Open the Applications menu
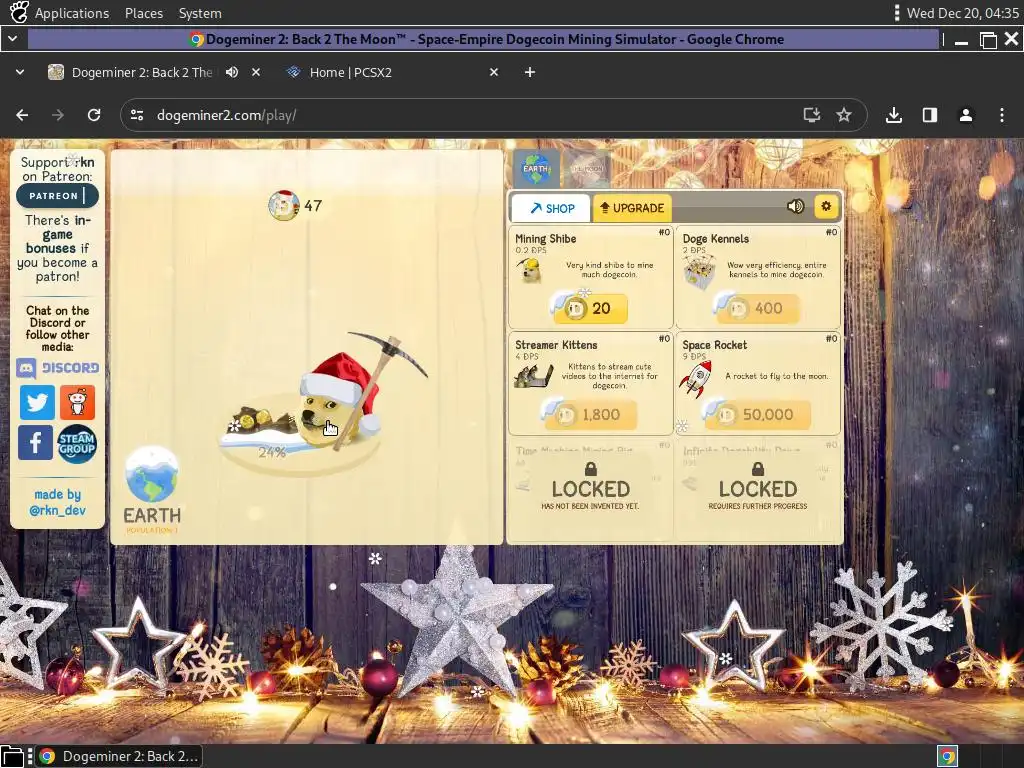The height and width of the screenshot is (768, 1024). 72,13
